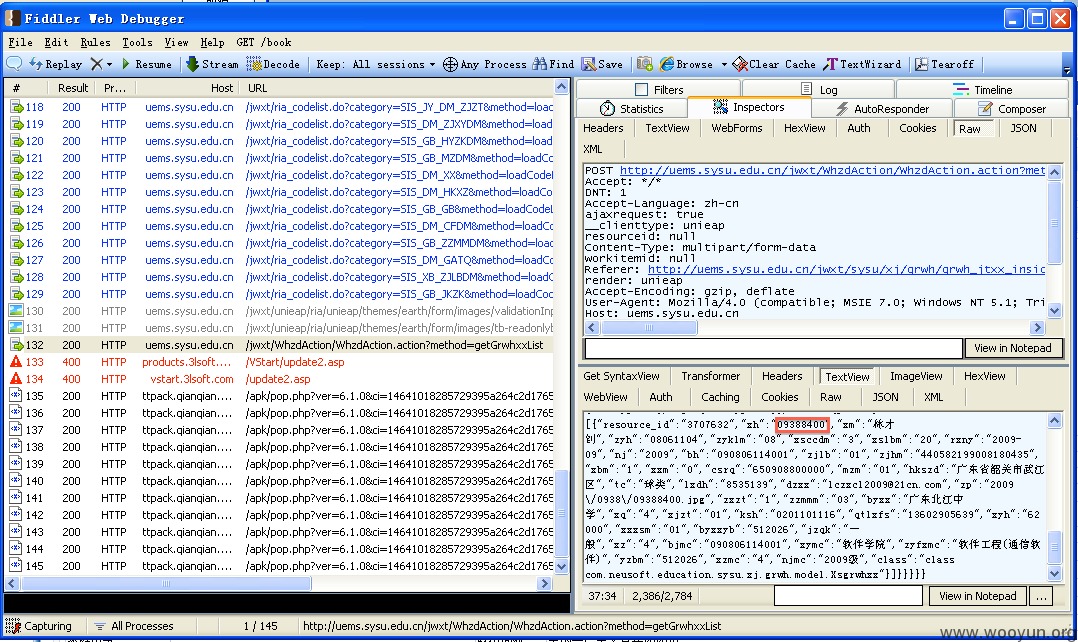Screen dimensions: 1078x642
Task: Select the request HexView tab
Action: 804,128
